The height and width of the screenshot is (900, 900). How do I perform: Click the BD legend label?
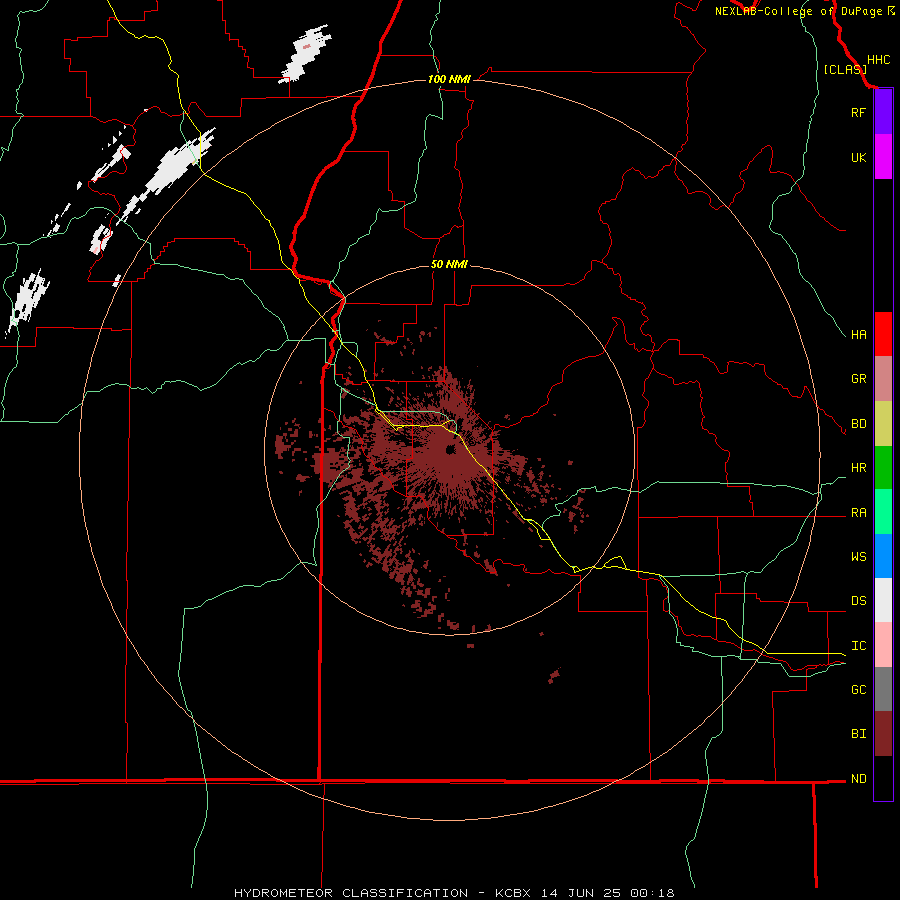(858, 424)
